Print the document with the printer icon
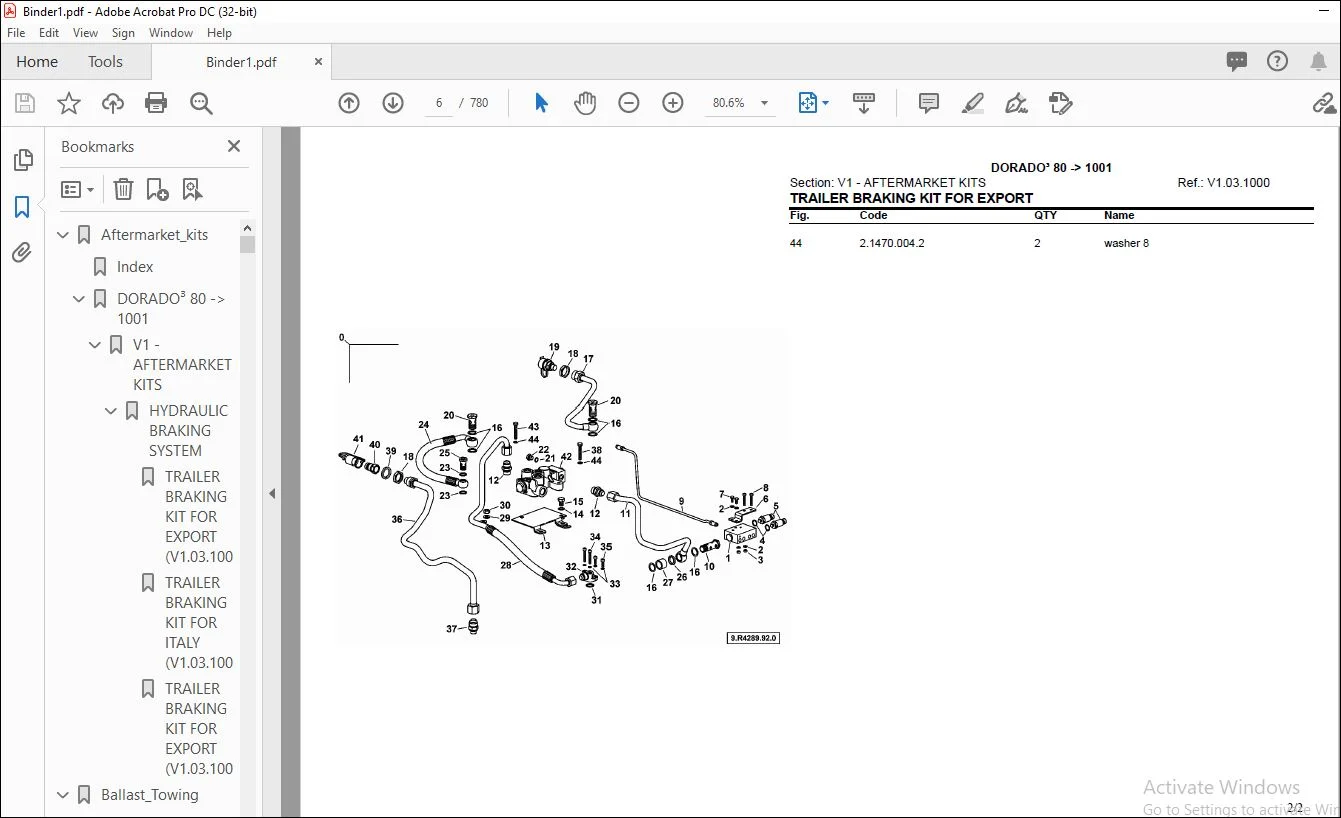Screen dimensions: 1341x818 156,103
